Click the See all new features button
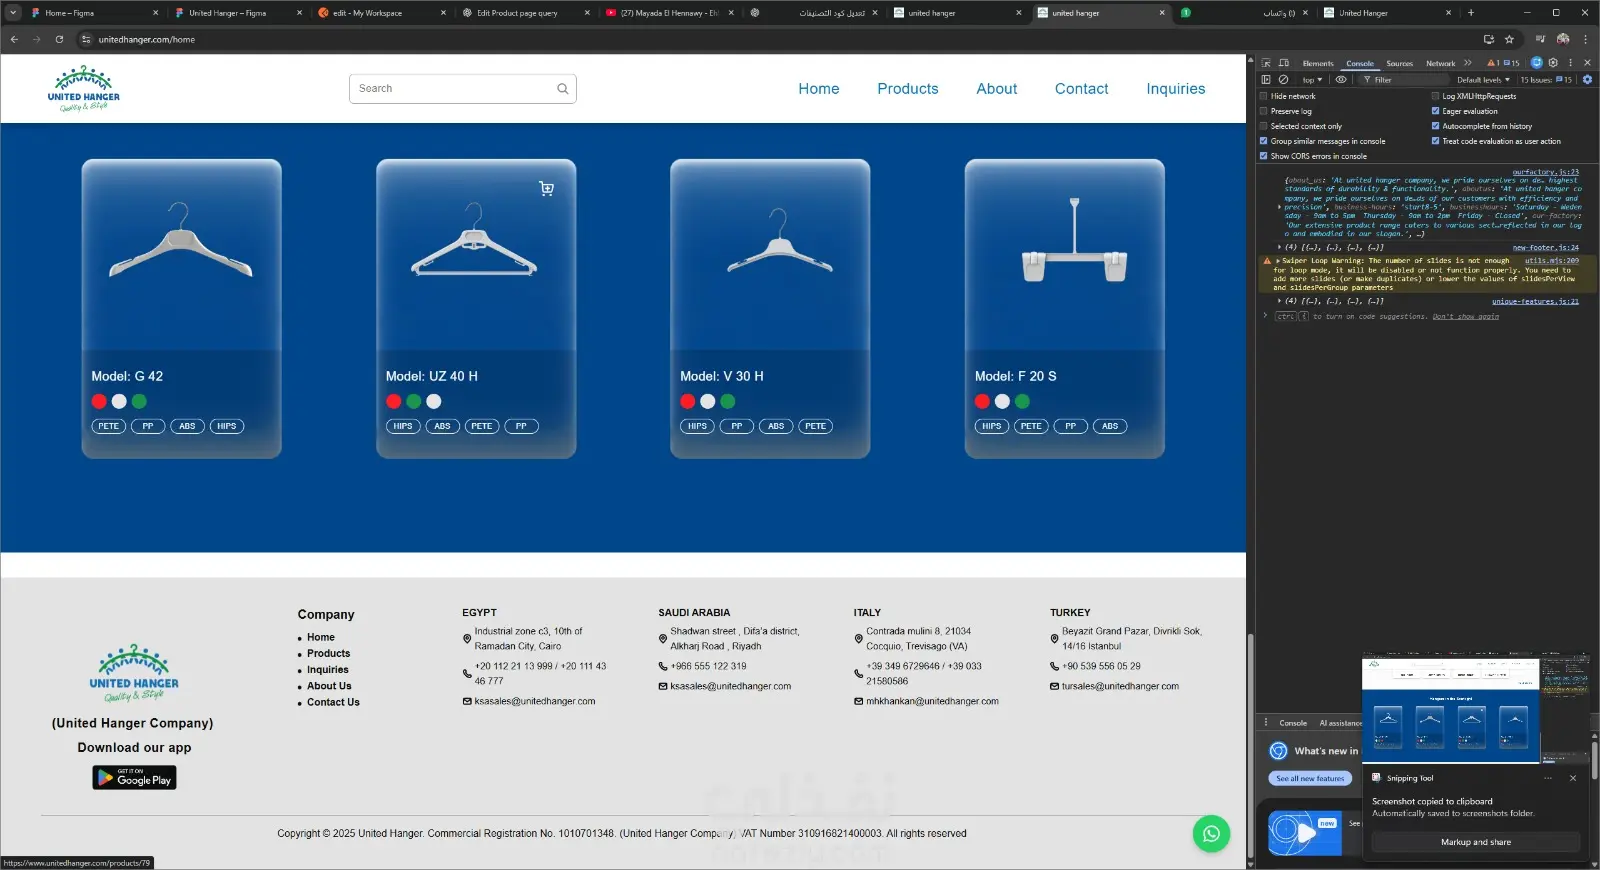Viewport: 1600px width, 870px height. 1310,778
